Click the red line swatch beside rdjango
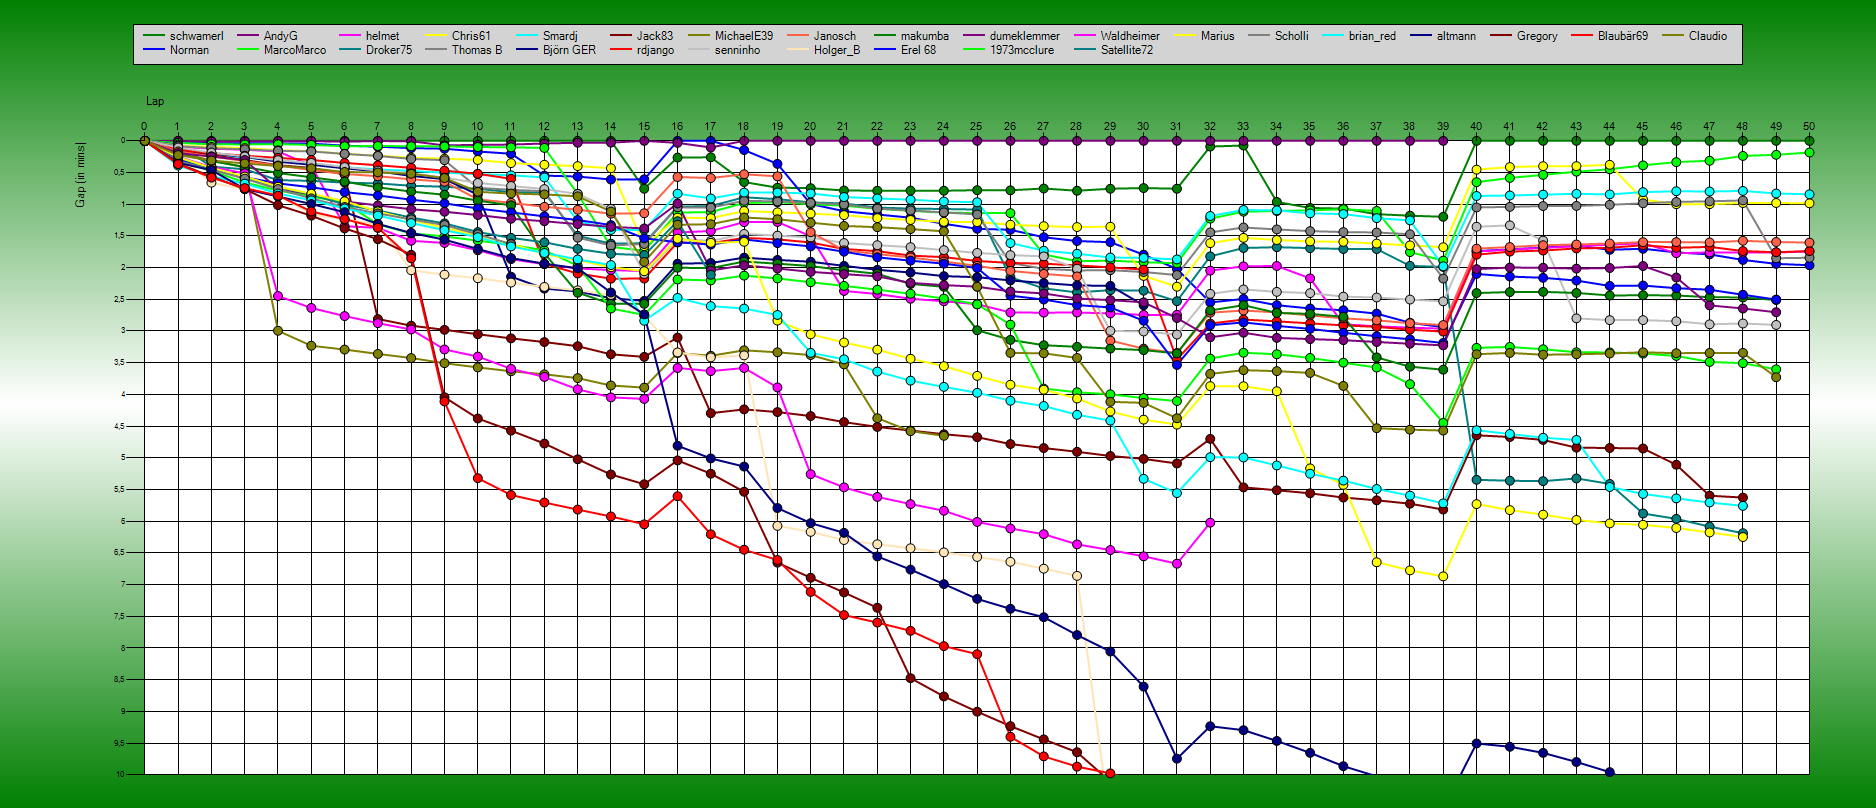 621,50
